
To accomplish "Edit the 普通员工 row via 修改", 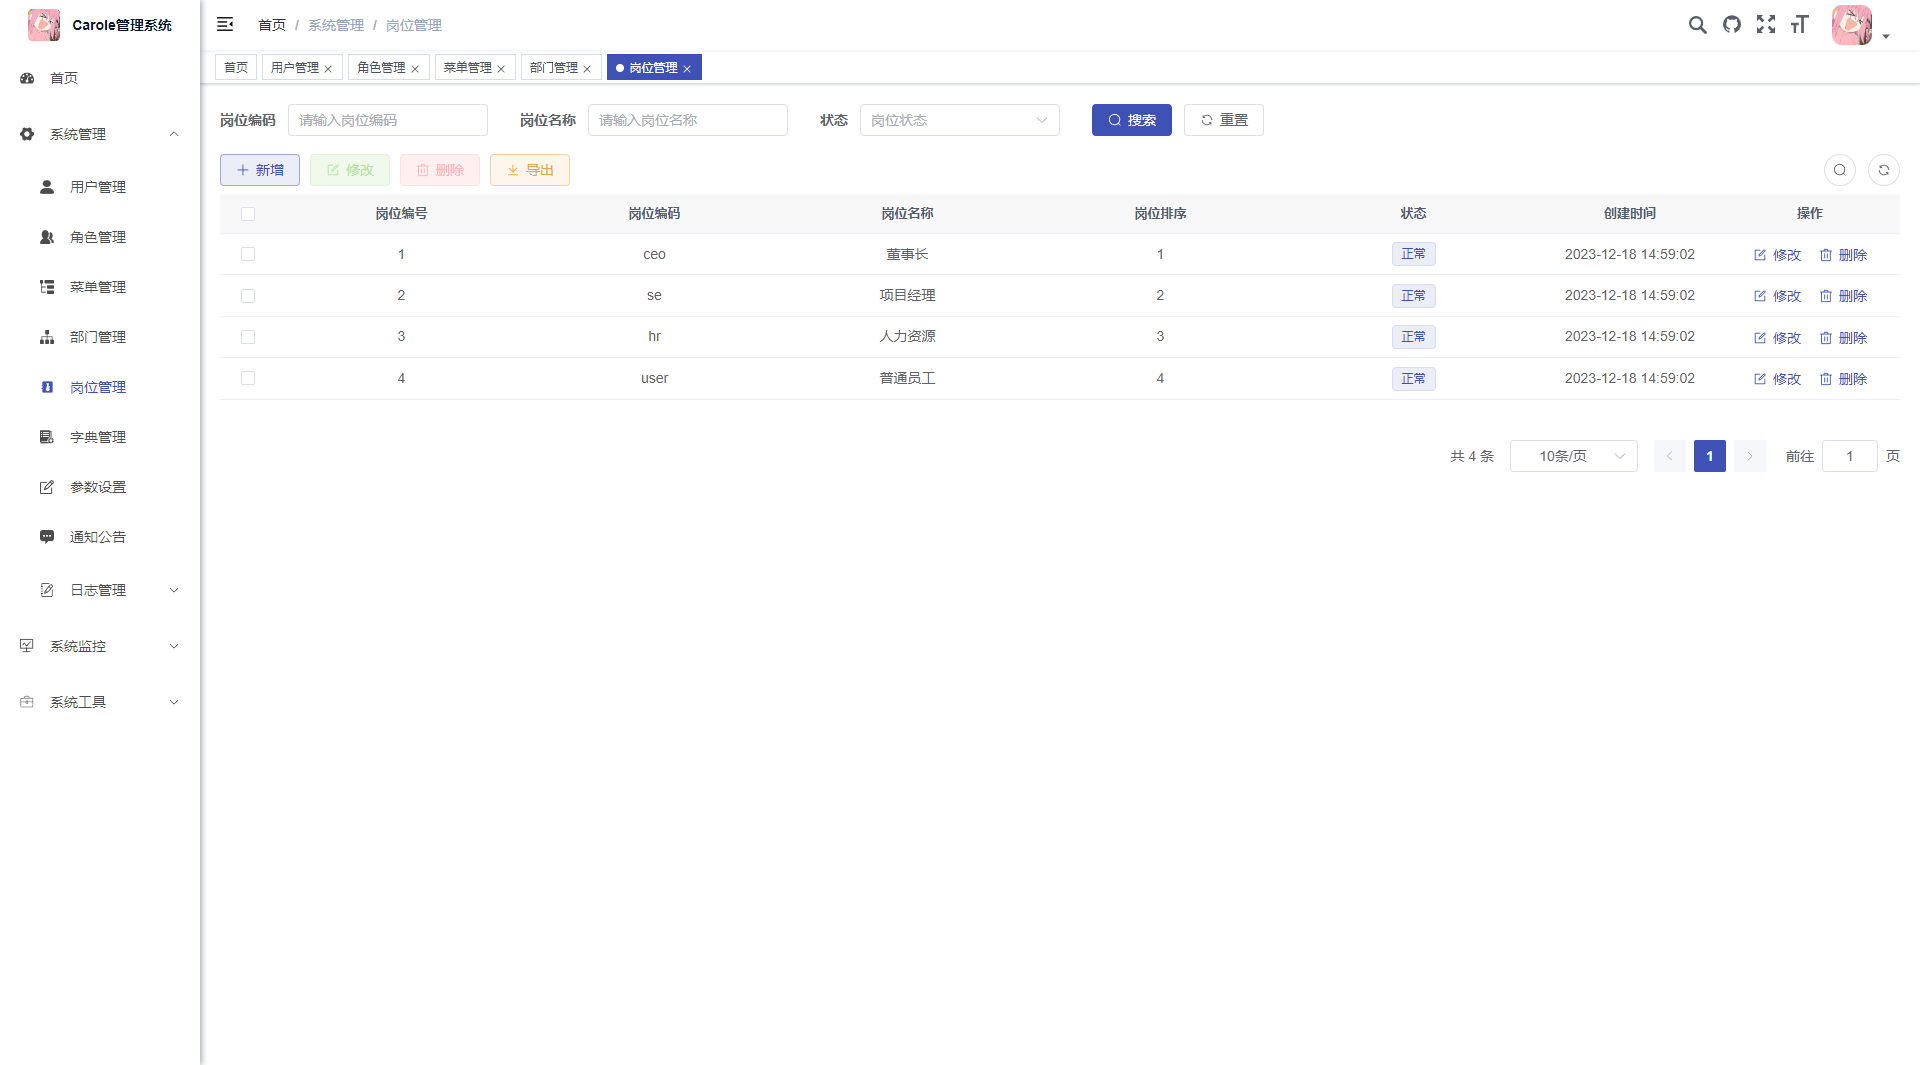I will (1777, 379).
